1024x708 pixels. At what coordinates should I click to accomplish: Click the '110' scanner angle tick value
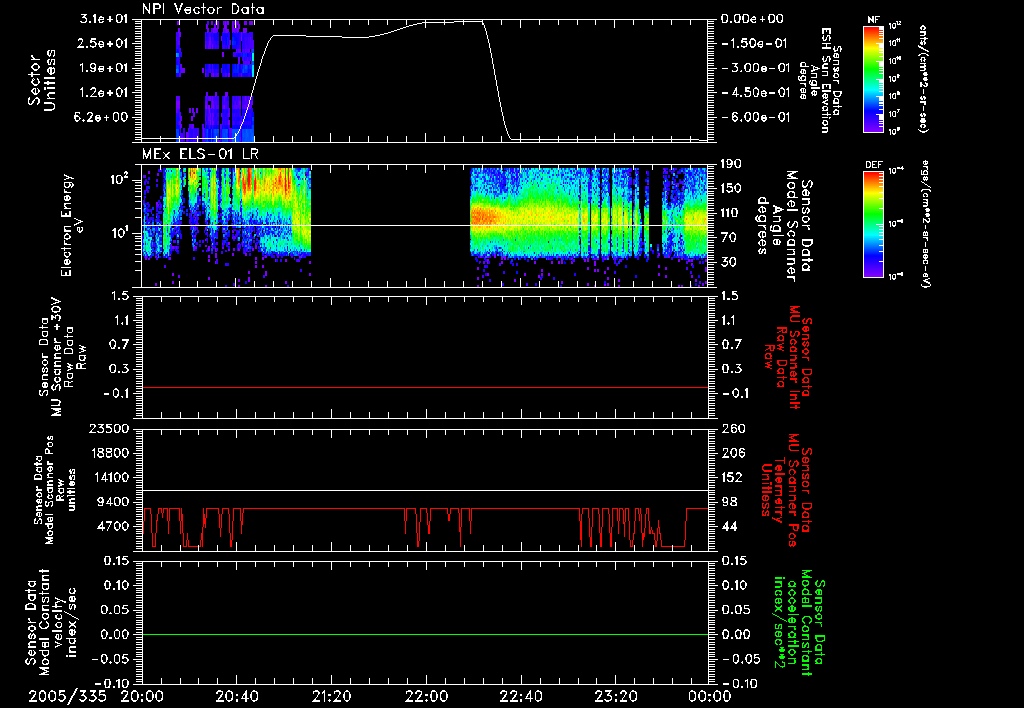[731, 213]
